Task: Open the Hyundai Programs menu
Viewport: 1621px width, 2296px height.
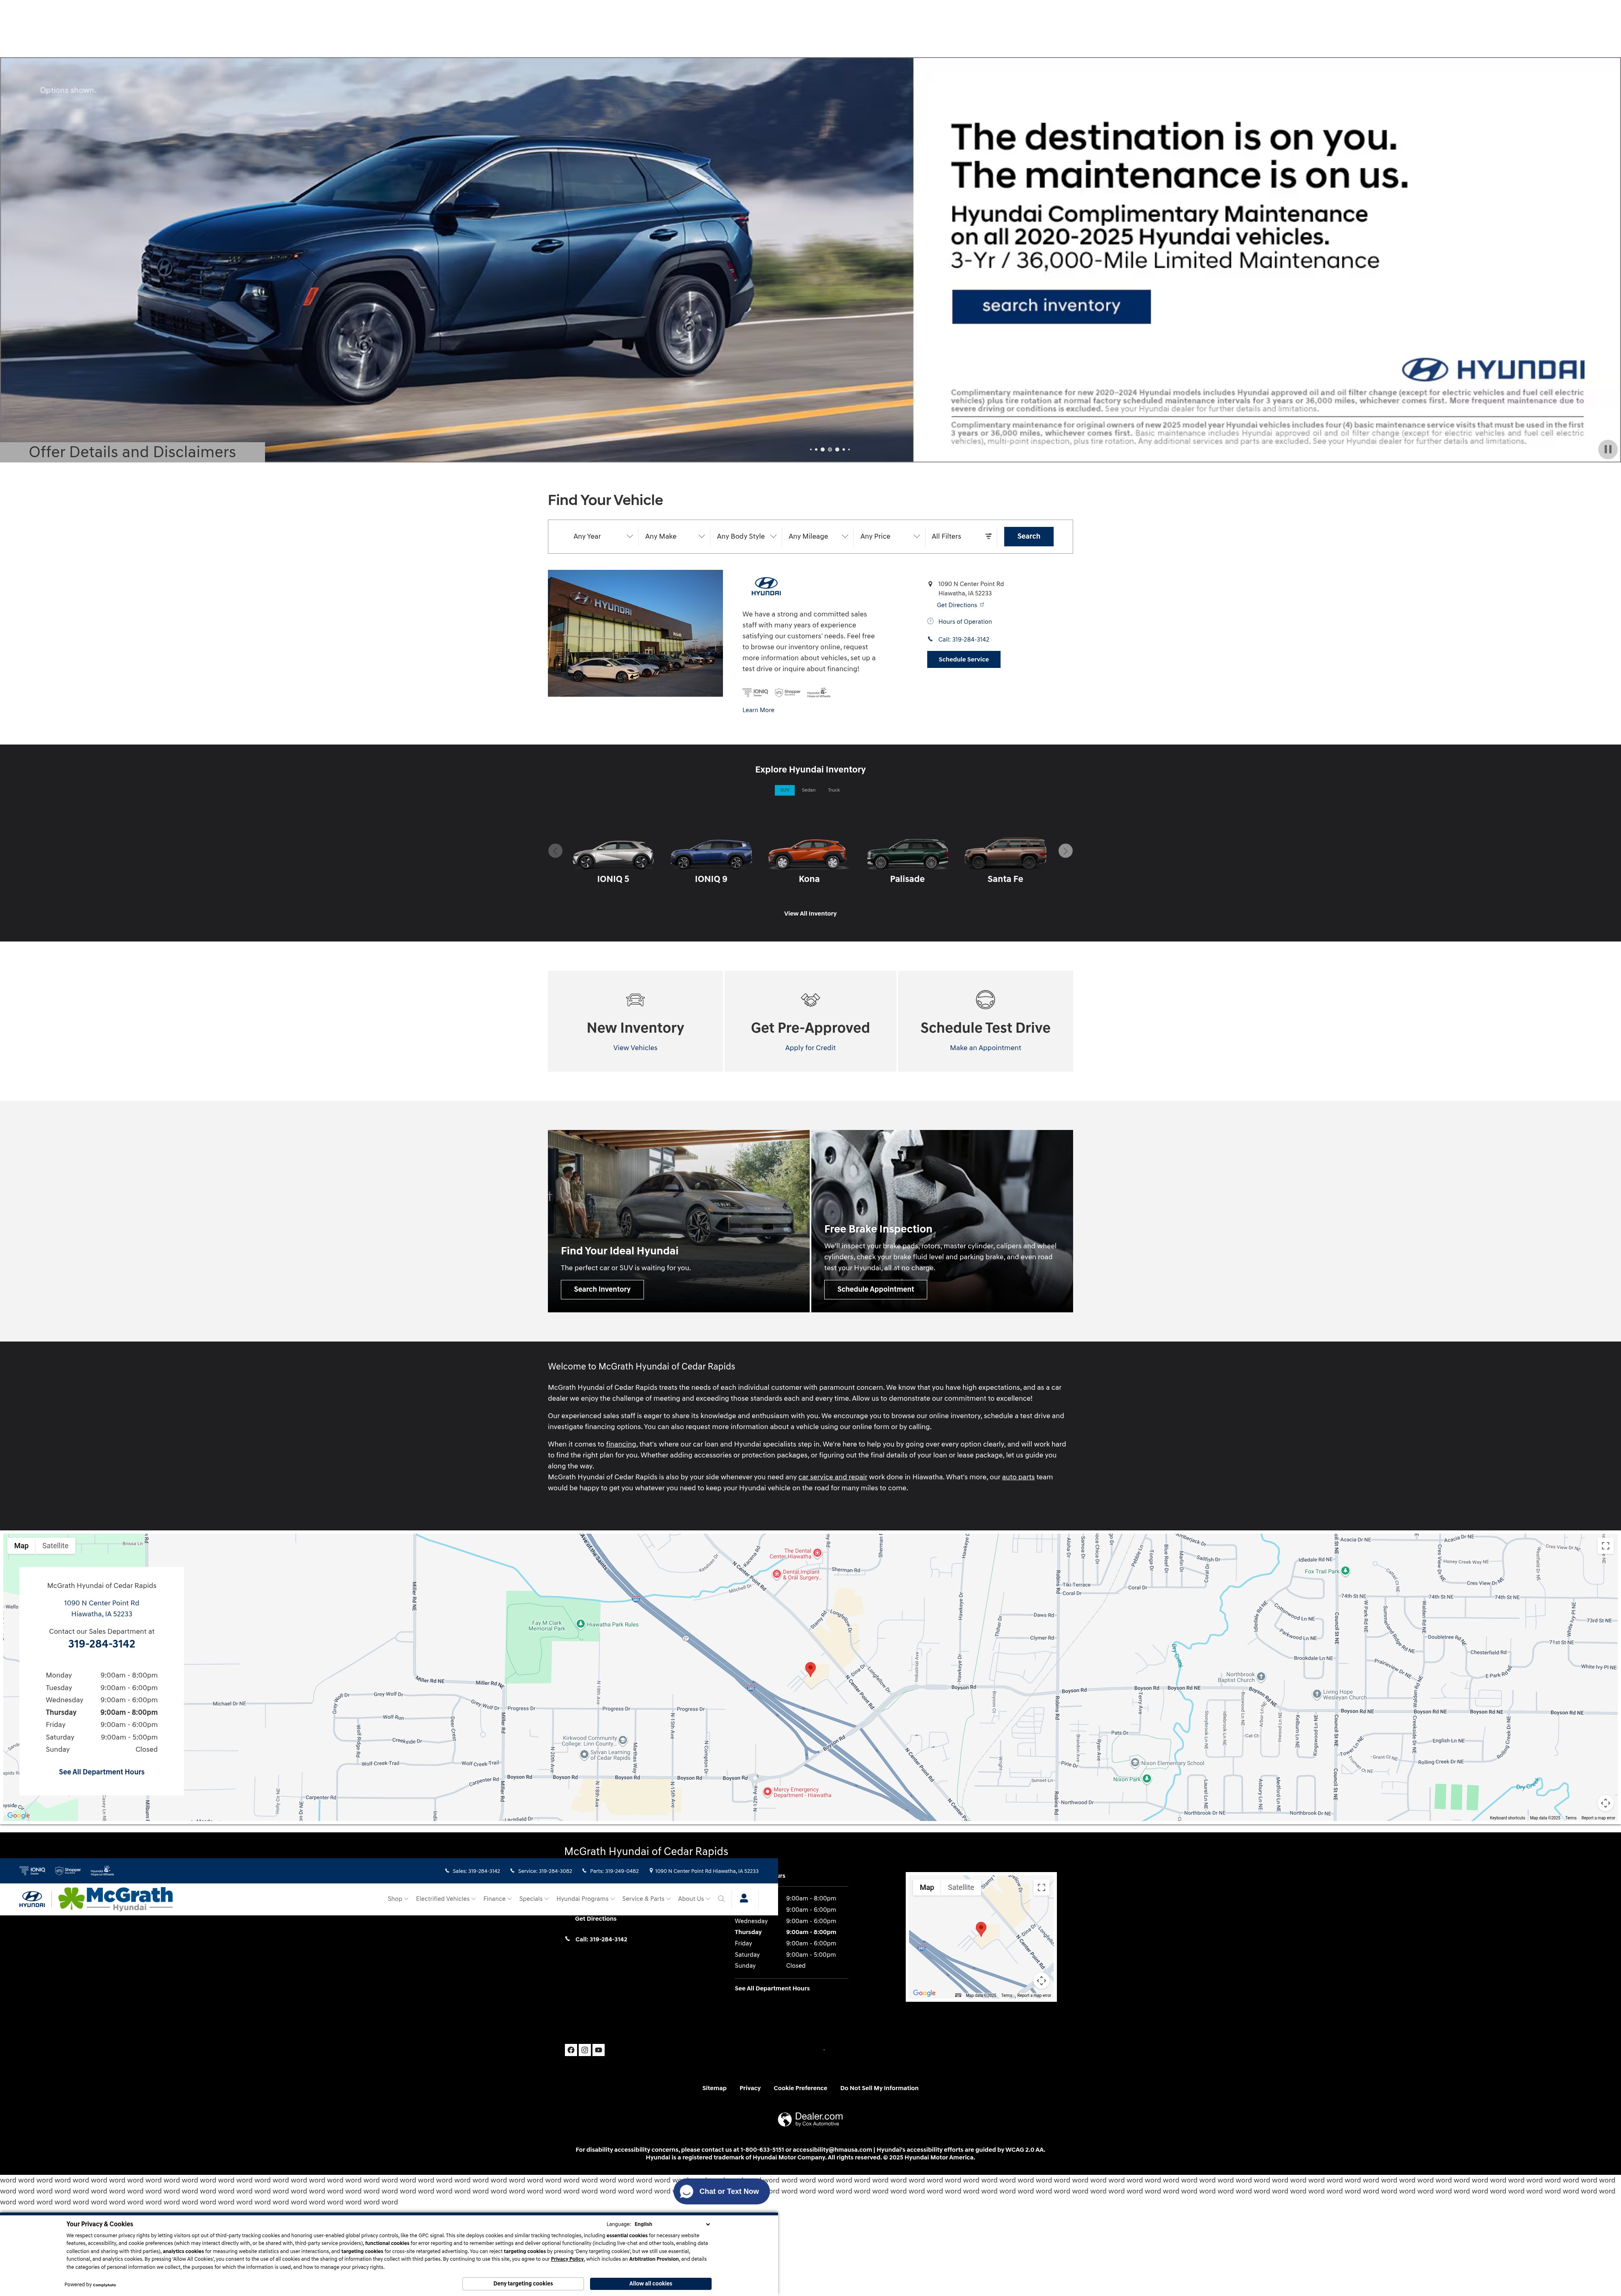Action: pos(585,1899)
